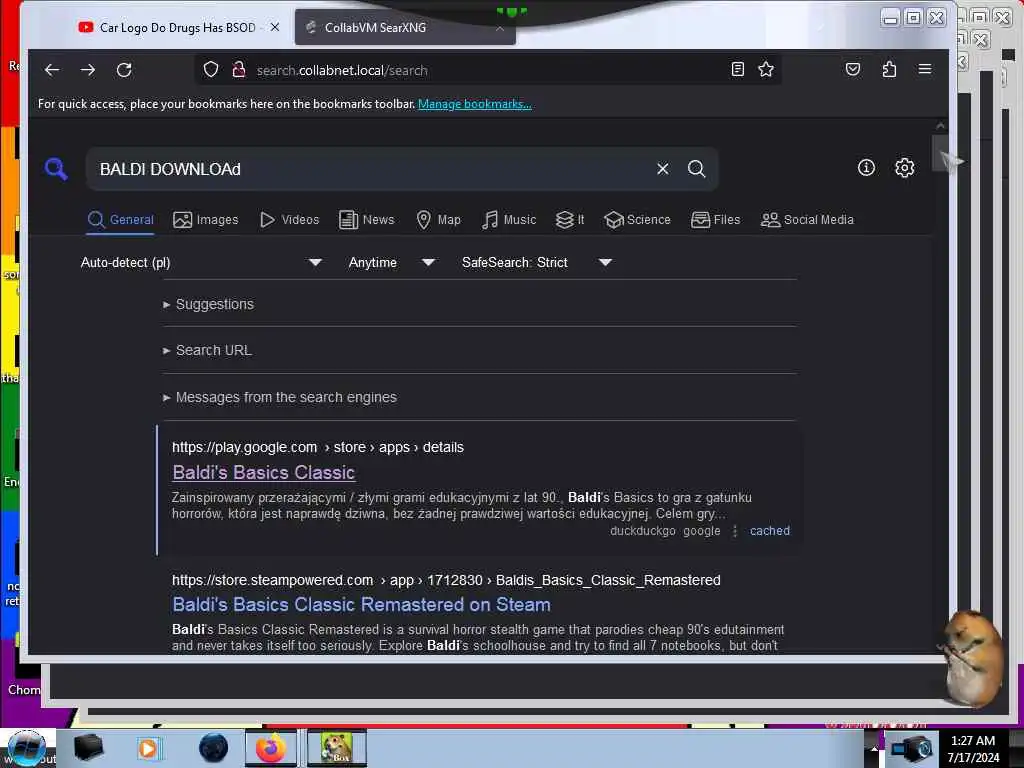
Task: Close the Car Logo Do Drugs tab
Action: [275, 27]
